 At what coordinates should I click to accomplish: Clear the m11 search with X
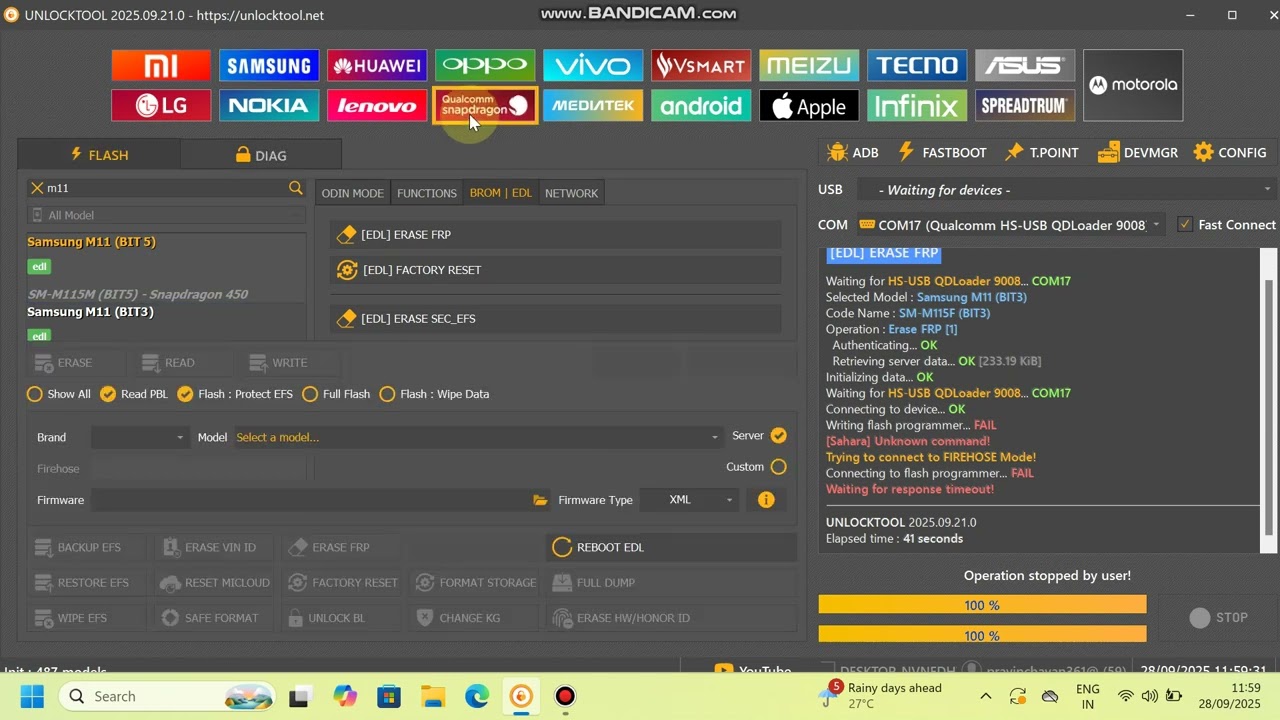coord(37,188)
